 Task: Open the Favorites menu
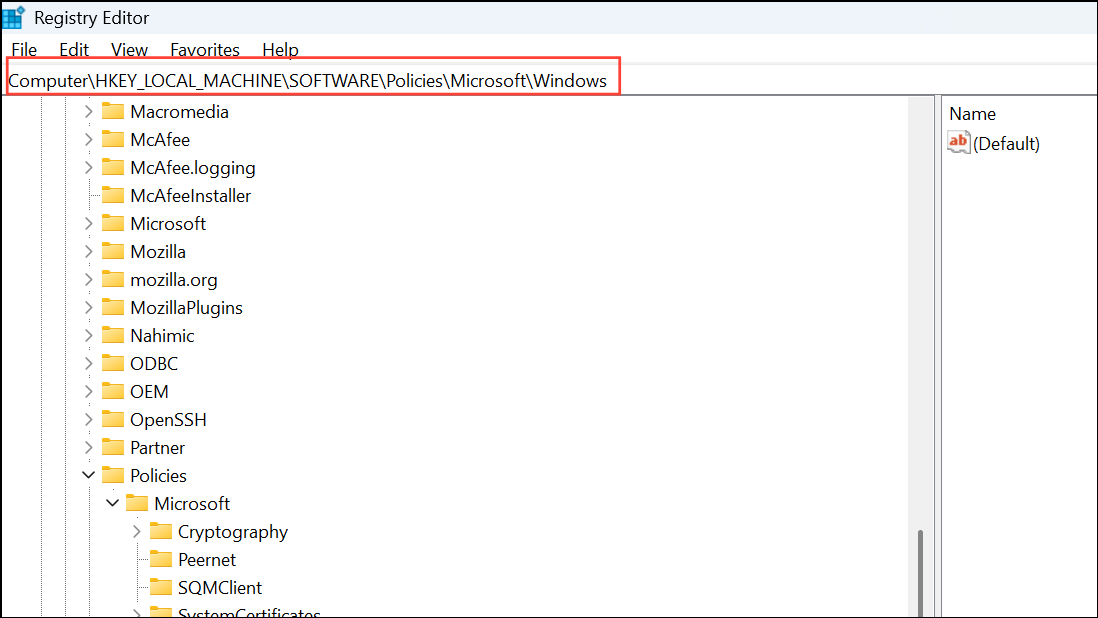click(x=204, y=50)
